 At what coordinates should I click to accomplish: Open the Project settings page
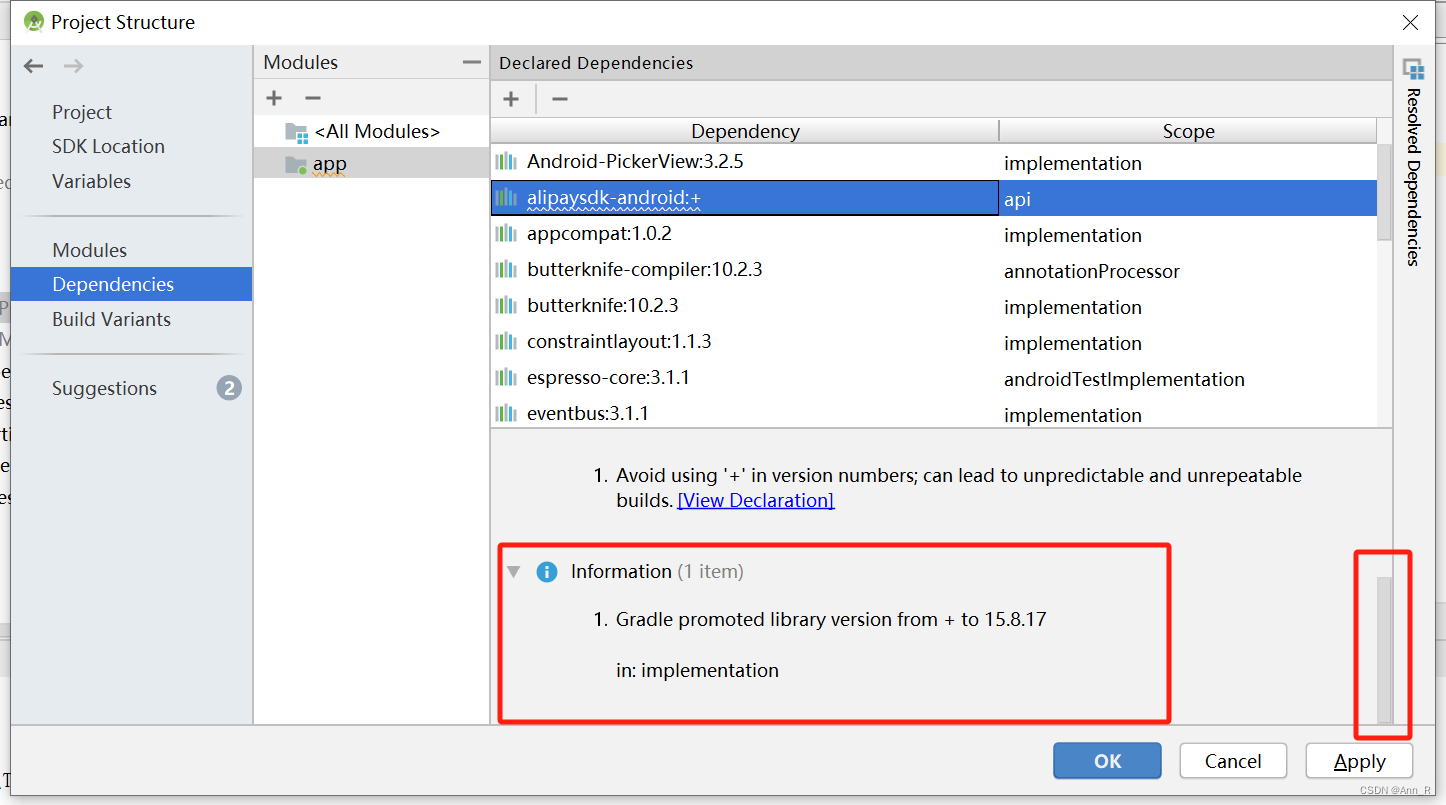click(82, 112)
